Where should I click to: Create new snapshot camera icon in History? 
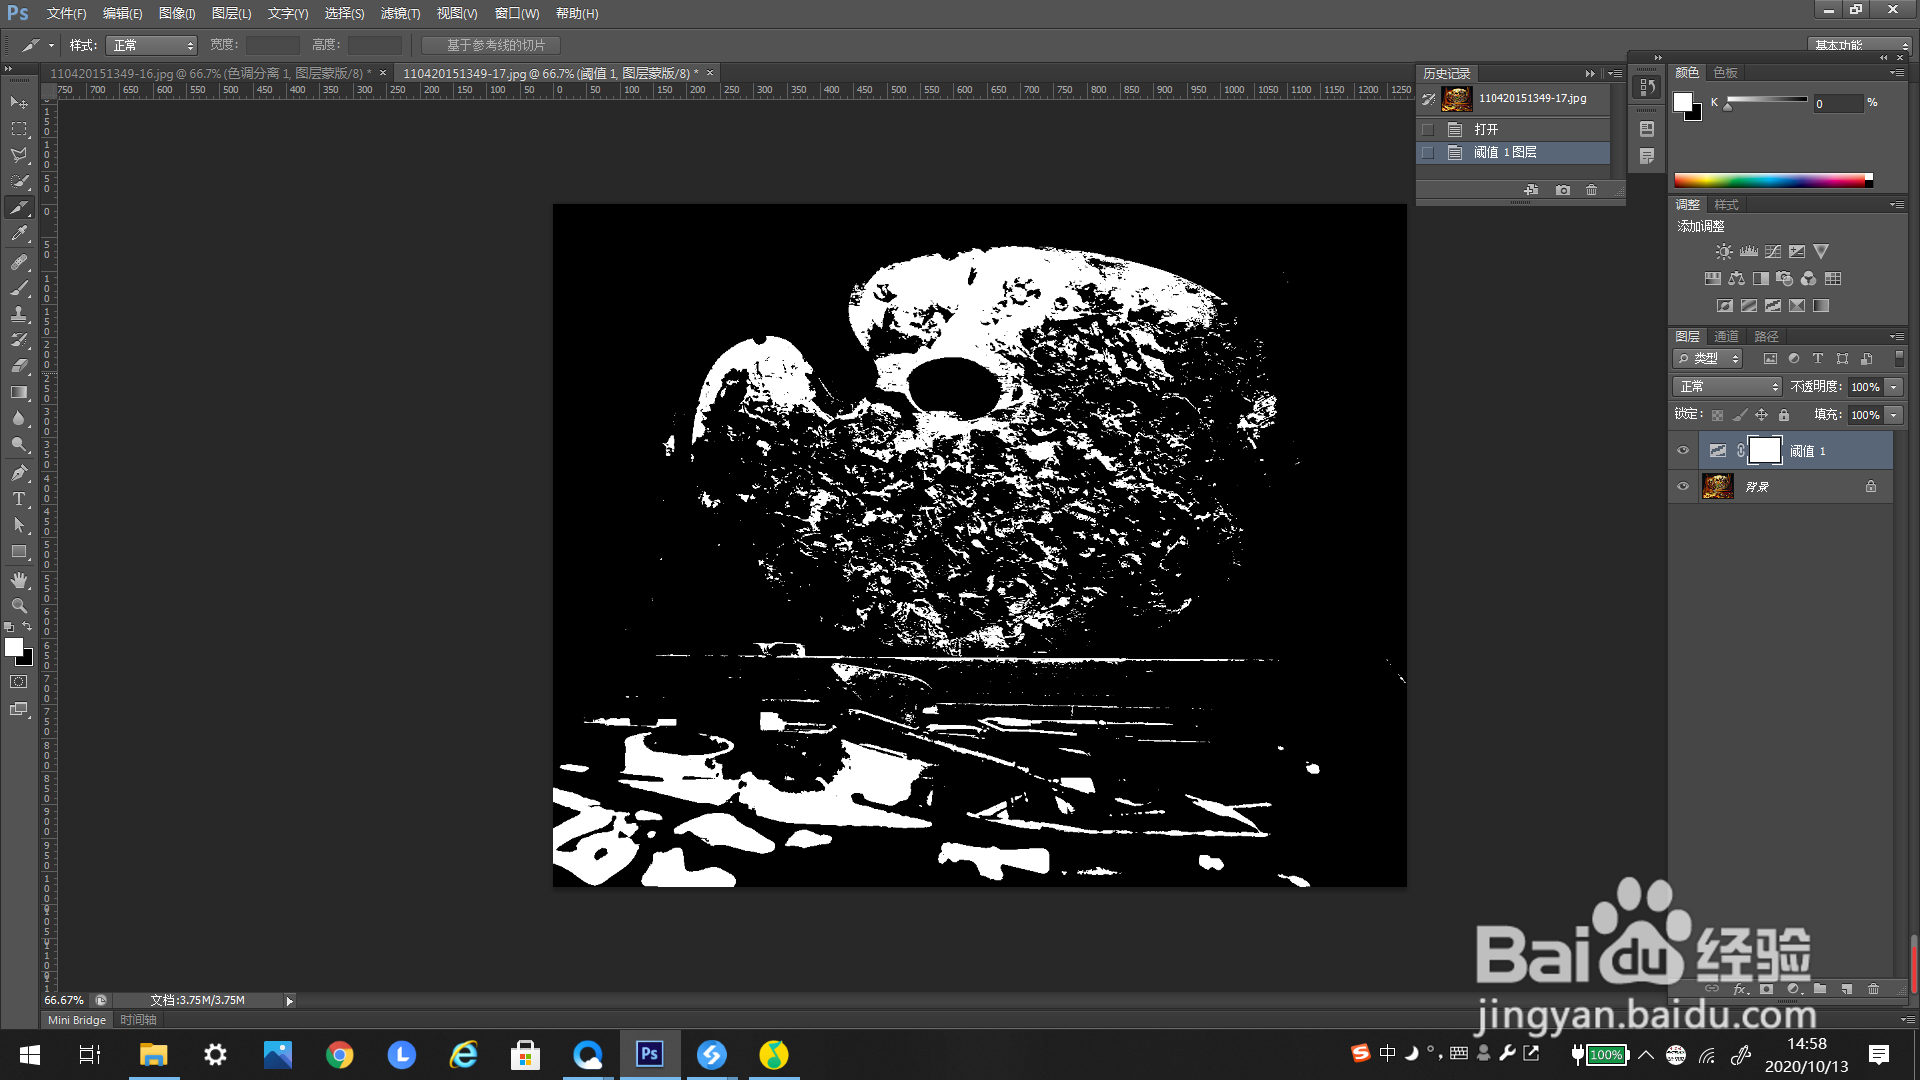click(1563, 190)
